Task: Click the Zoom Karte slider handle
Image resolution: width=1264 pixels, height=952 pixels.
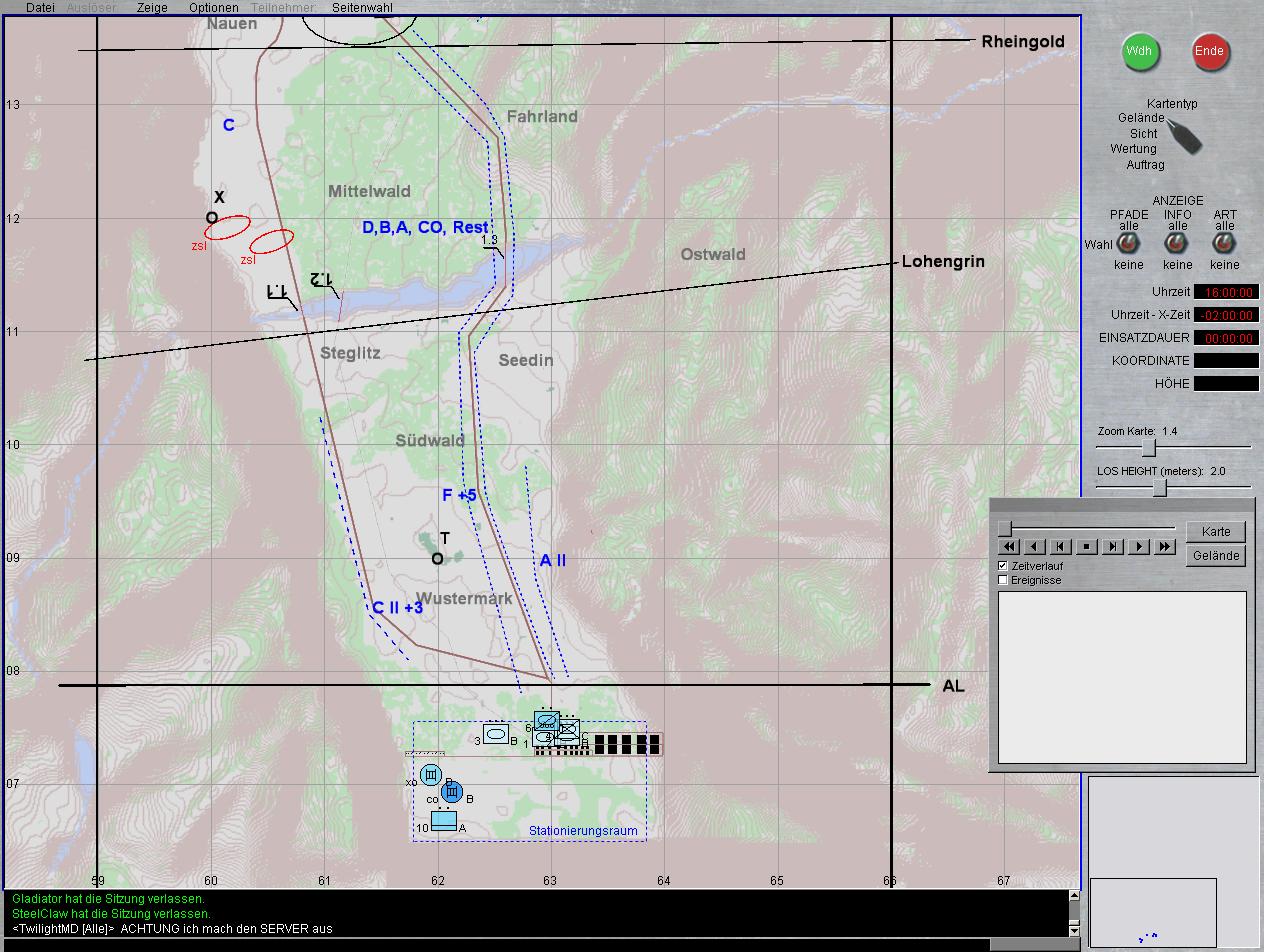Action: point(1149,448)
